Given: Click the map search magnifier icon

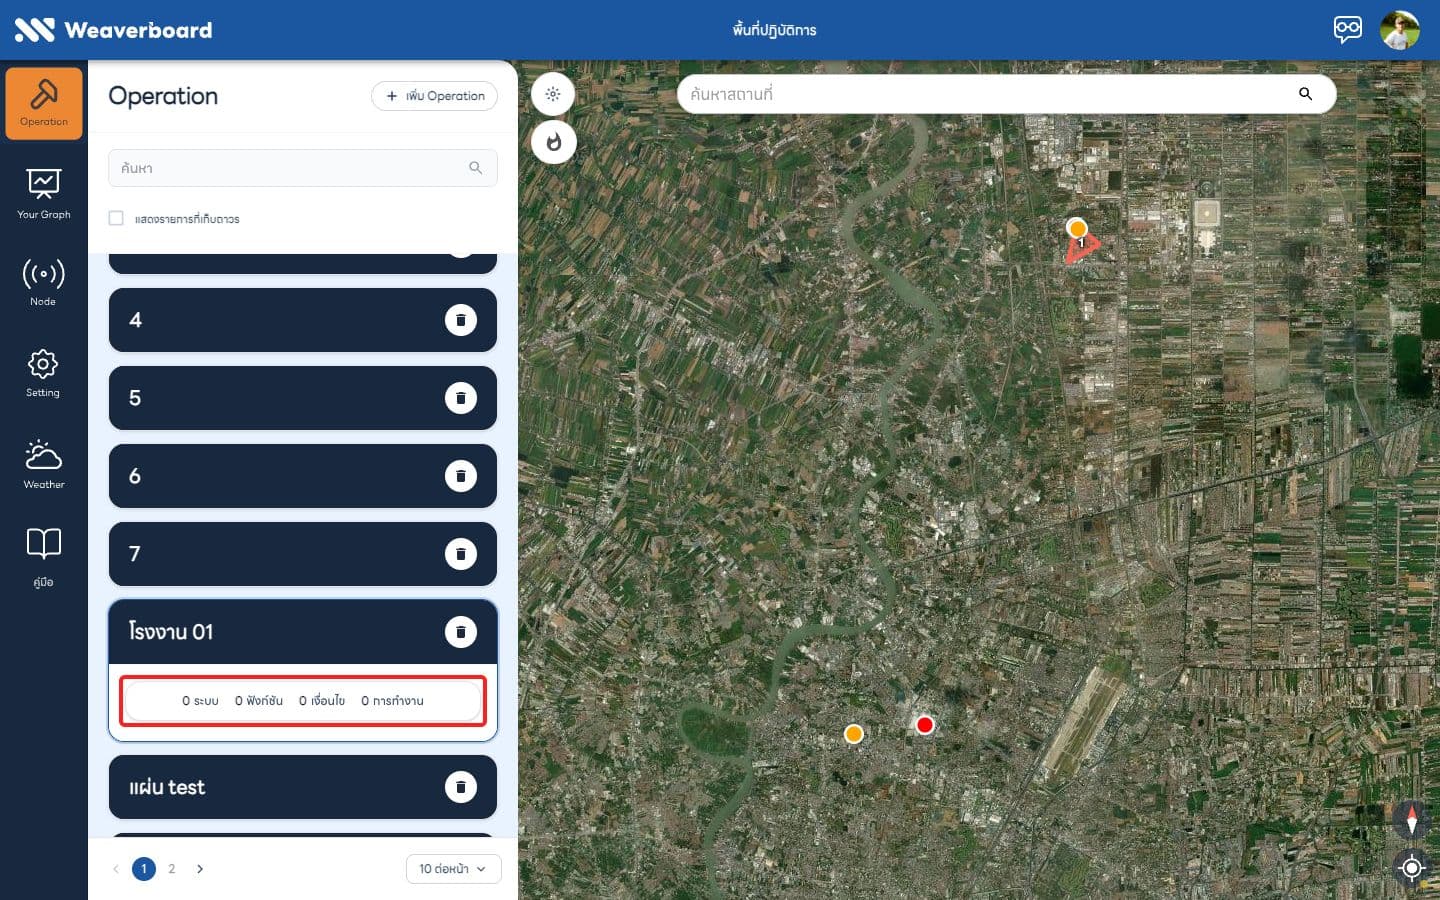Looking at the screenshot, I should coord(1305,94).
